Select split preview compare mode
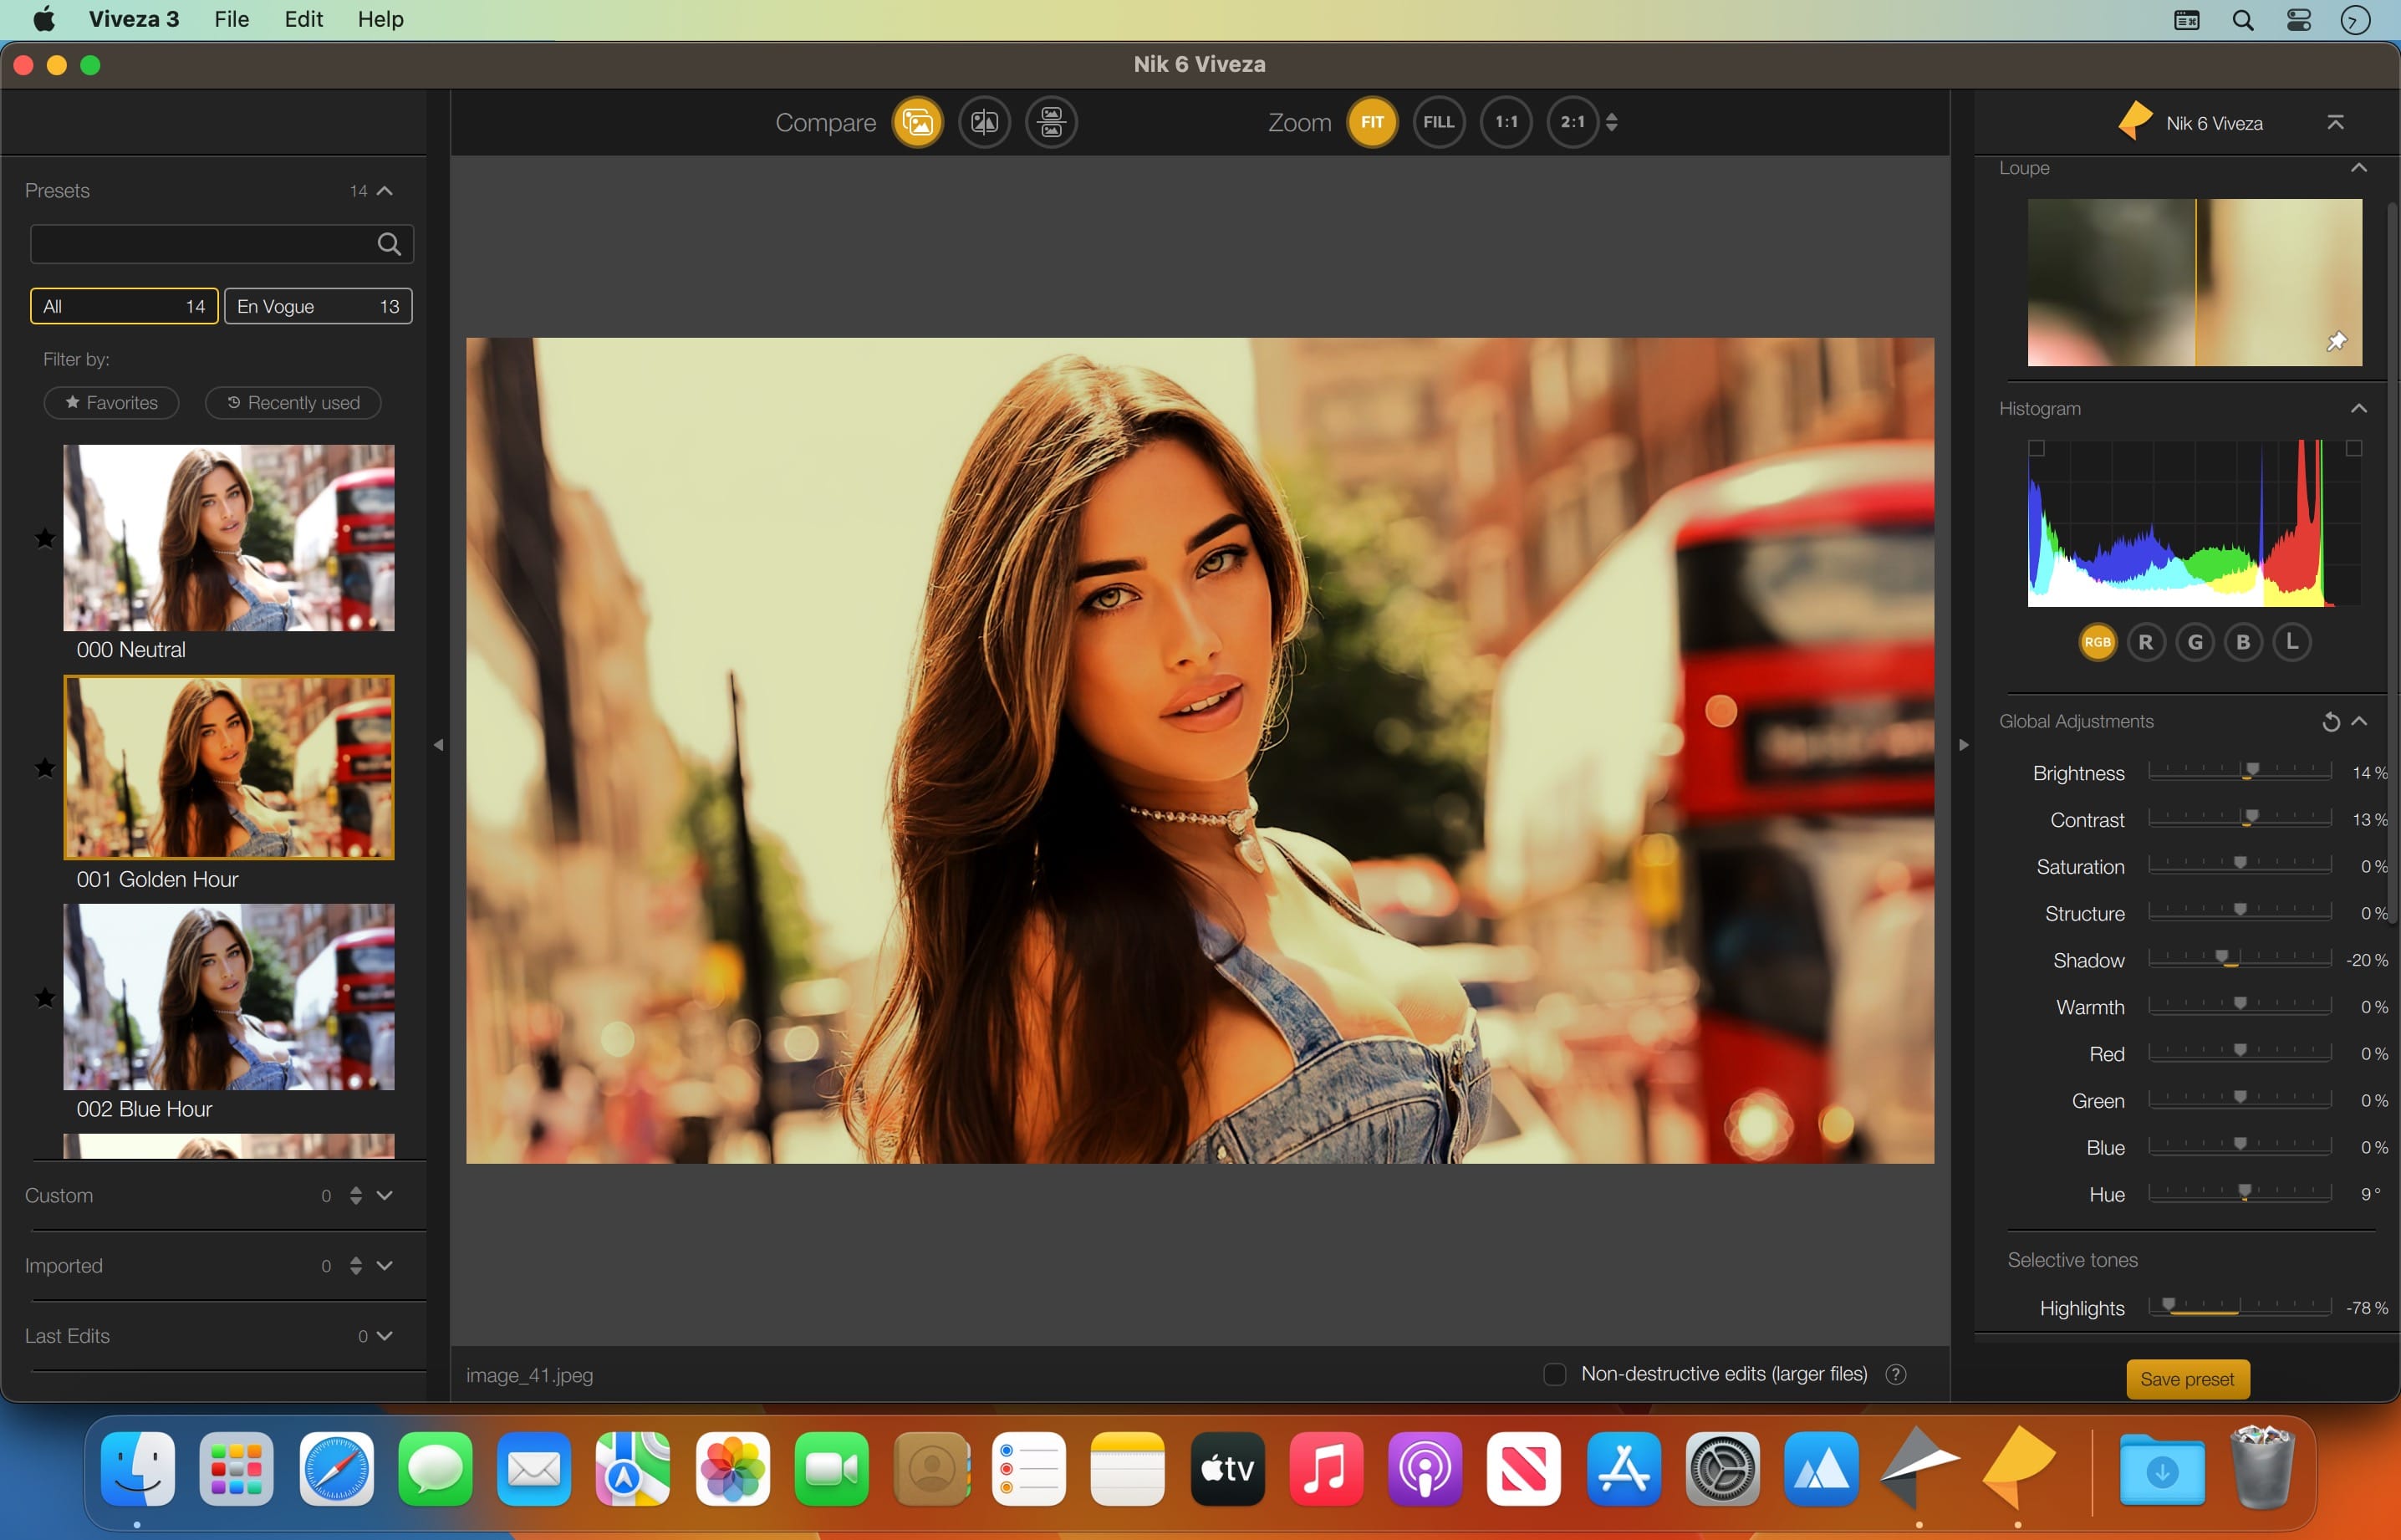 tap(984, 122)
